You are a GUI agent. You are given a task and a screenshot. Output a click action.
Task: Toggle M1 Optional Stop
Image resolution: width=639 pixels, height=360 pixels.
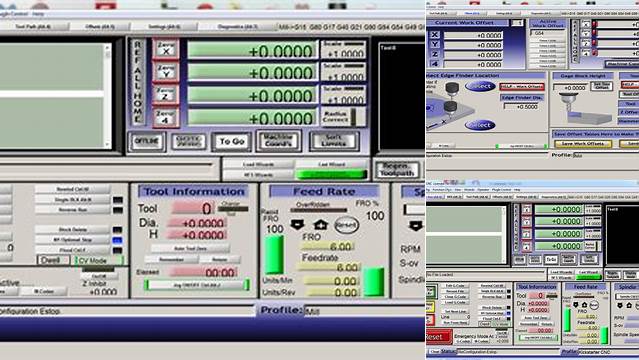point(73,240)
